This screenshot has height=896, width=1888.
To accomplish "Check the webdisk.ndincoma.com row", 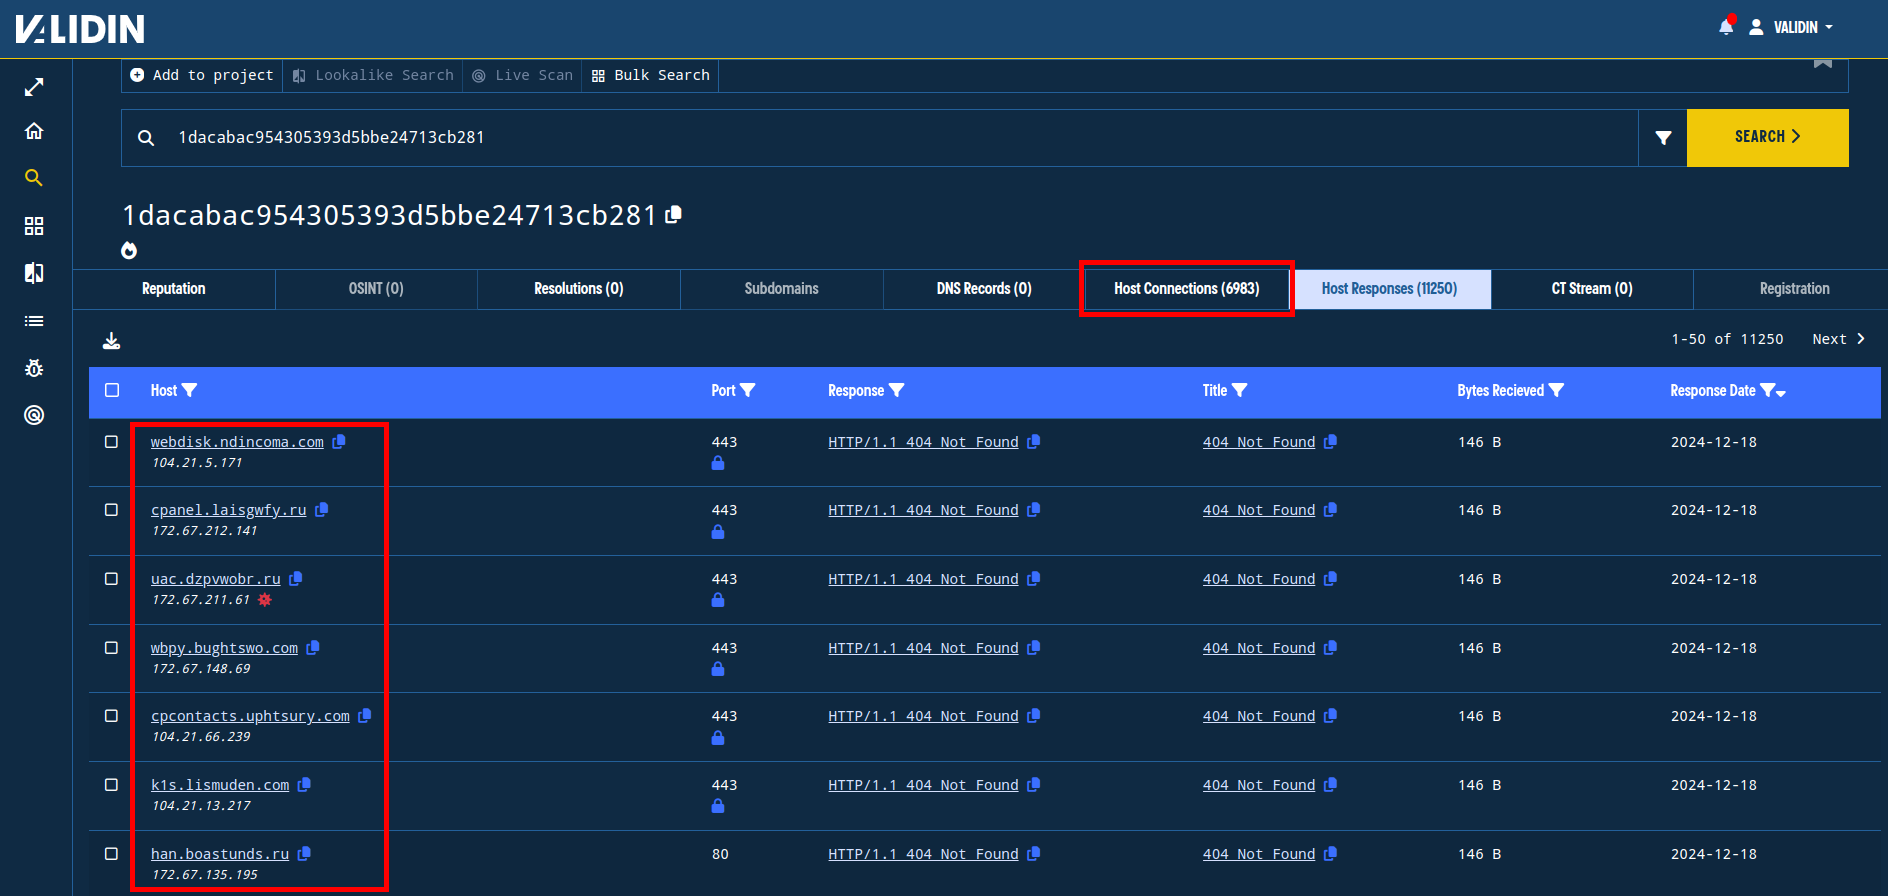I will [111, 441].
